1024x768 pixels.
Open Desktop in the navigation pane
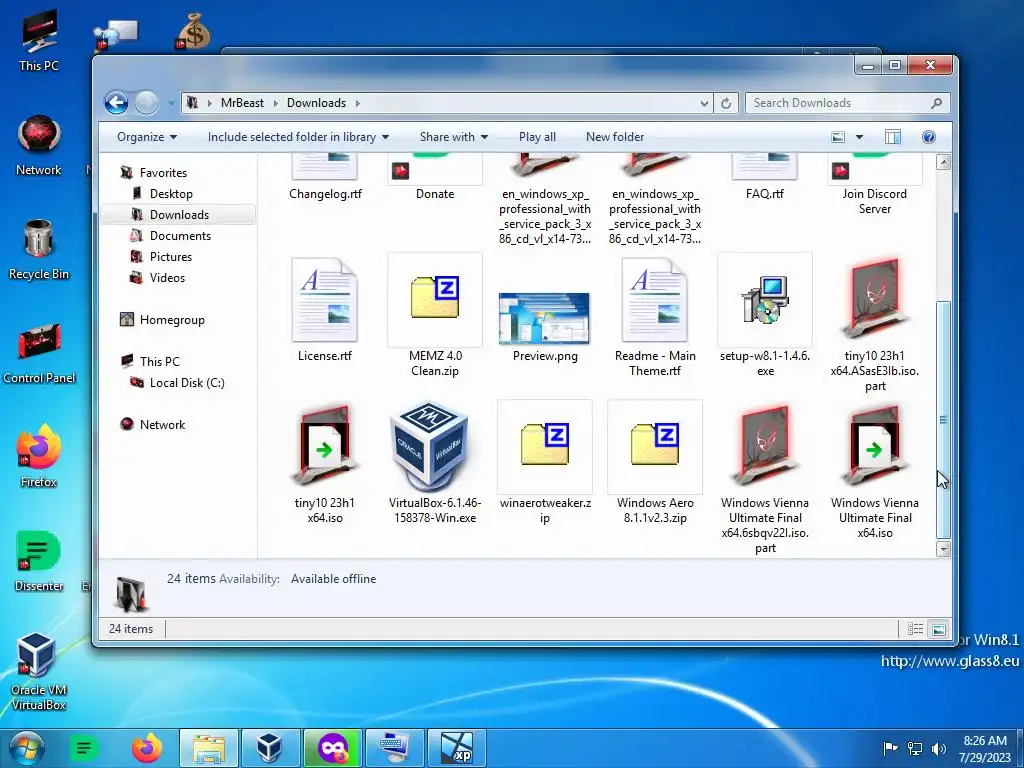pos(171,194)
